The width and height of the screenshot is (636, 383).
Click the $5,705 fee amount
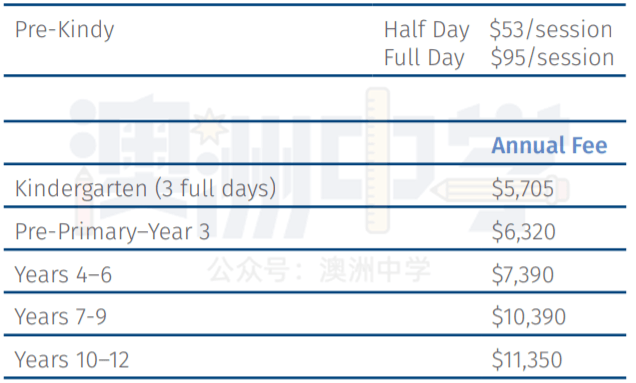tap(522, 189)
